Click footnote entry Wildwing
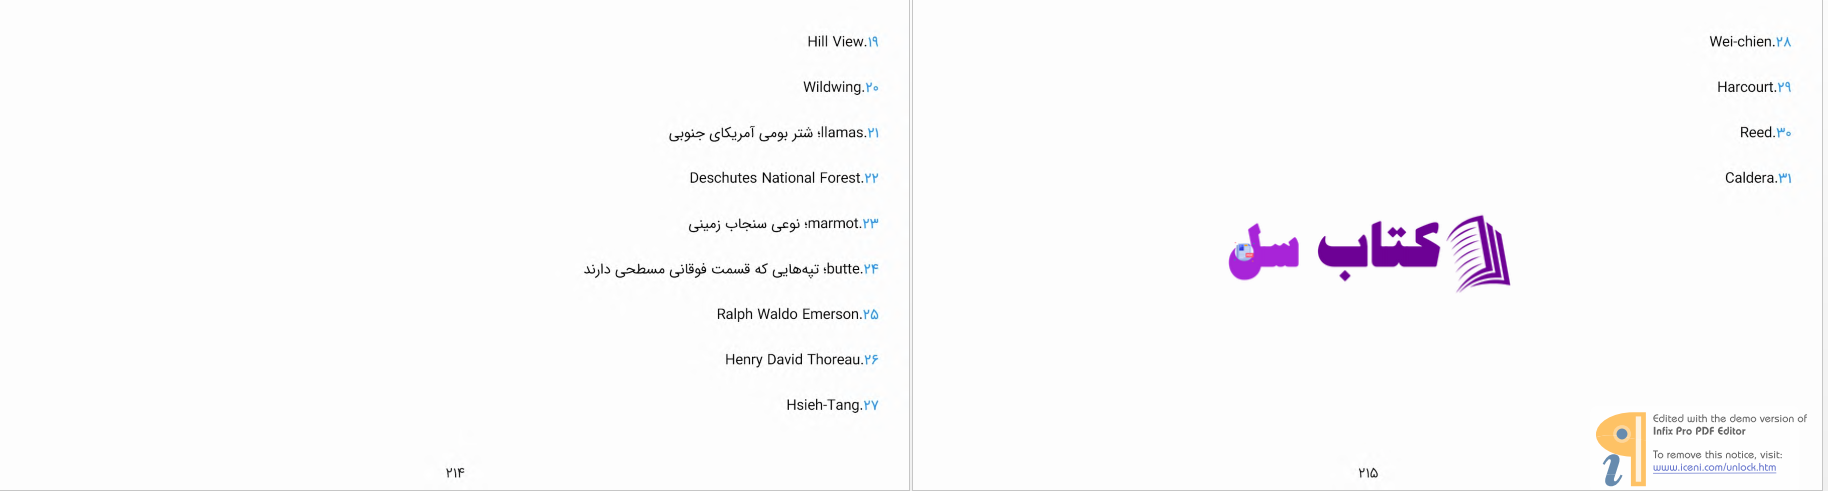1828x491 pixels. point(841,87)
